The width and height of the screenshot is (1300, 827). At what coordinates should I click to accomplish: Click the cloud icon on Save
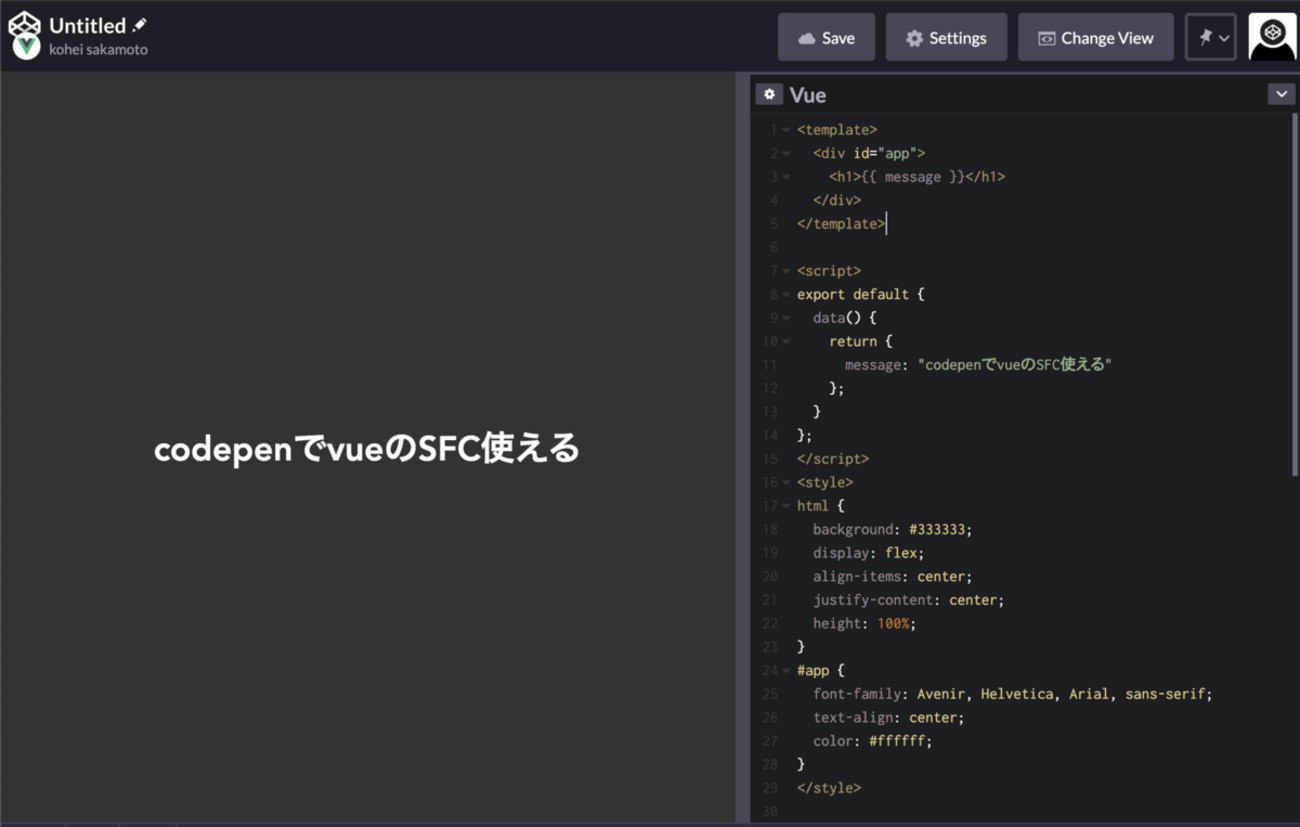806,38
